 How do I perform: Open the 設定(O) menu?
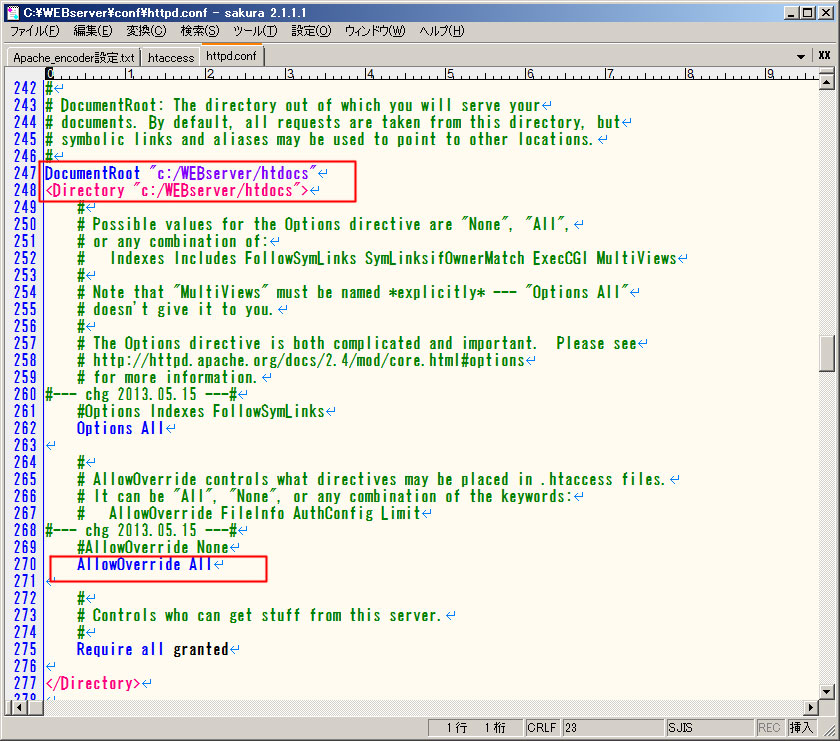[311, 31]
